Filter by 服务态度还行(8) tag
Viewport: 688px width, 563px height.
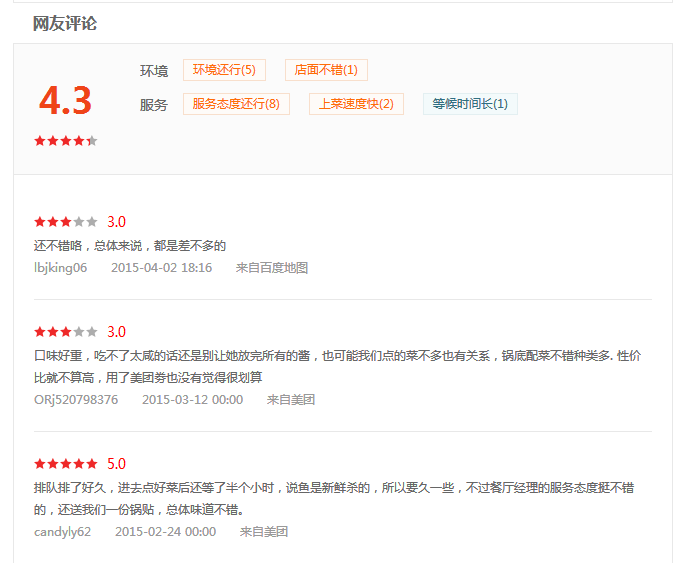(x=236, y=104)
